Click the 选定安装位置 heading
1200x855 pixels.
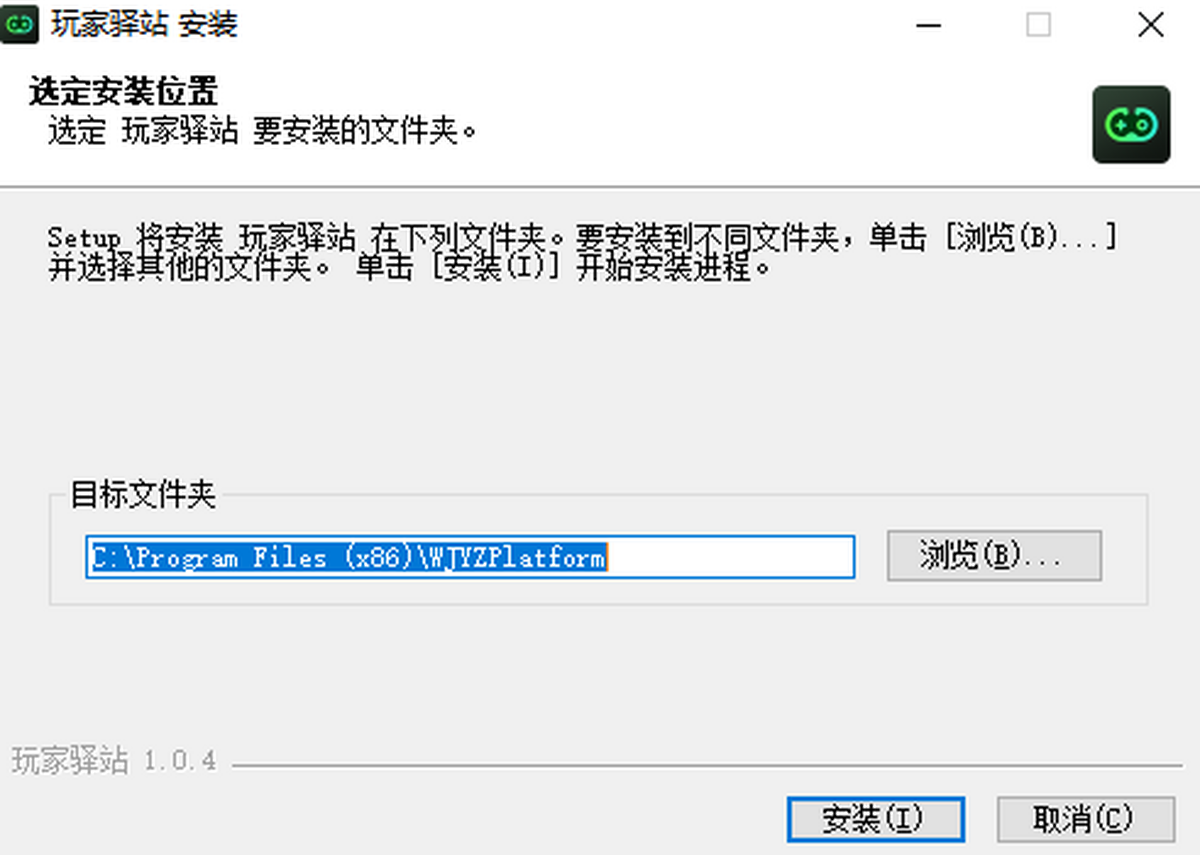(x=123, y=92)
